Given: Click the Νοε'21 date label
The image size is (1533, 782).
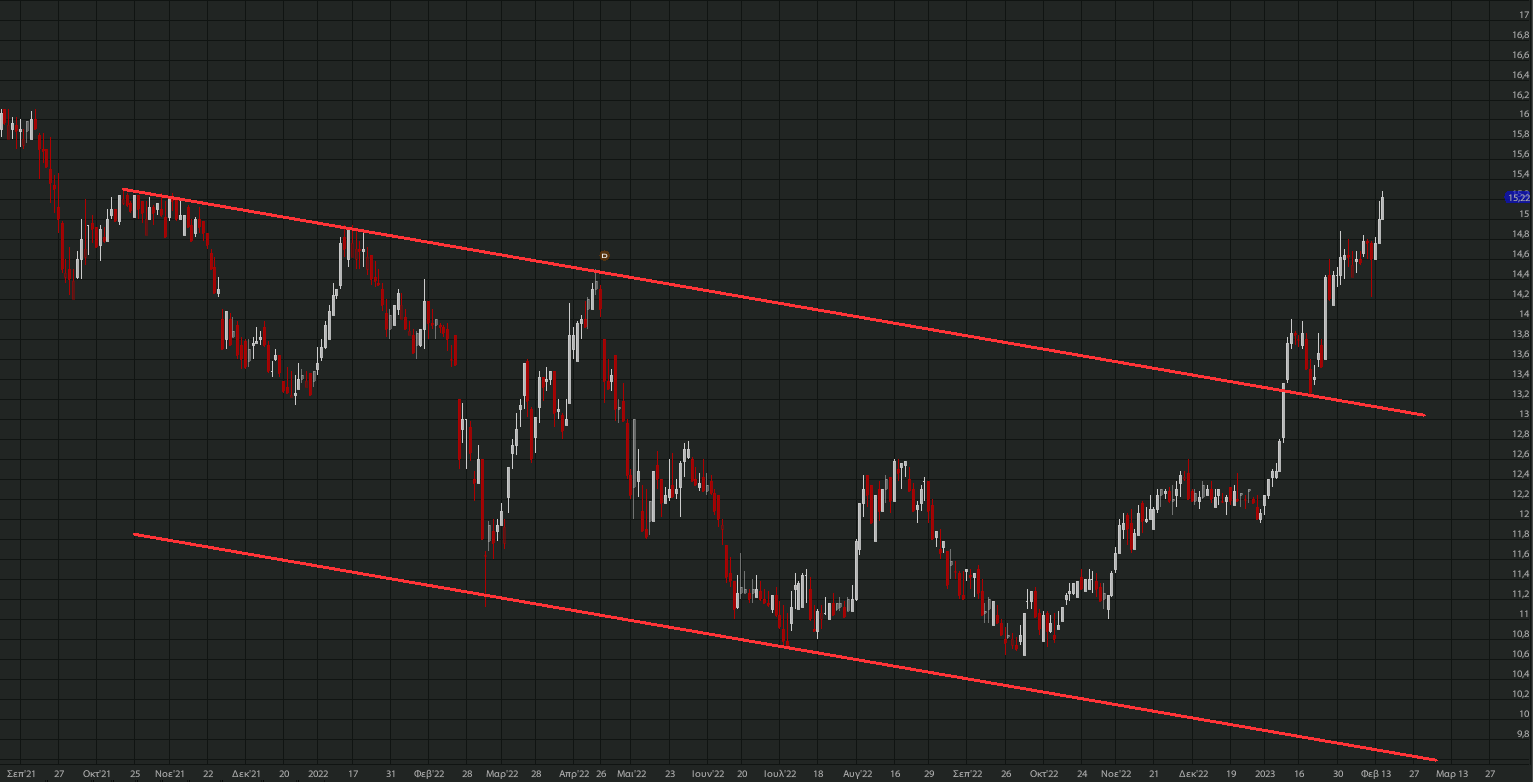Looking at the screenshot, I should 170,774.
